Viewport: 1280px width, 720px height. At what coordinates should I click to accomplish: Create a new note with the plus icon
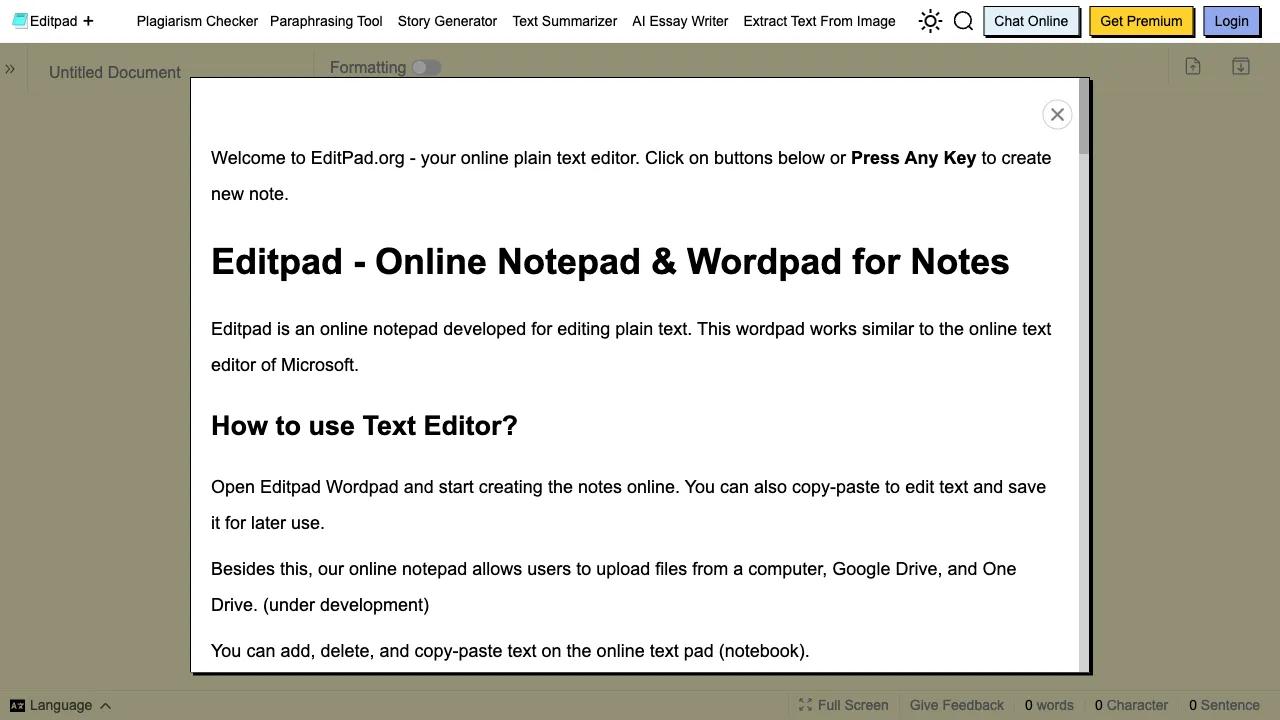coord(88,21)
